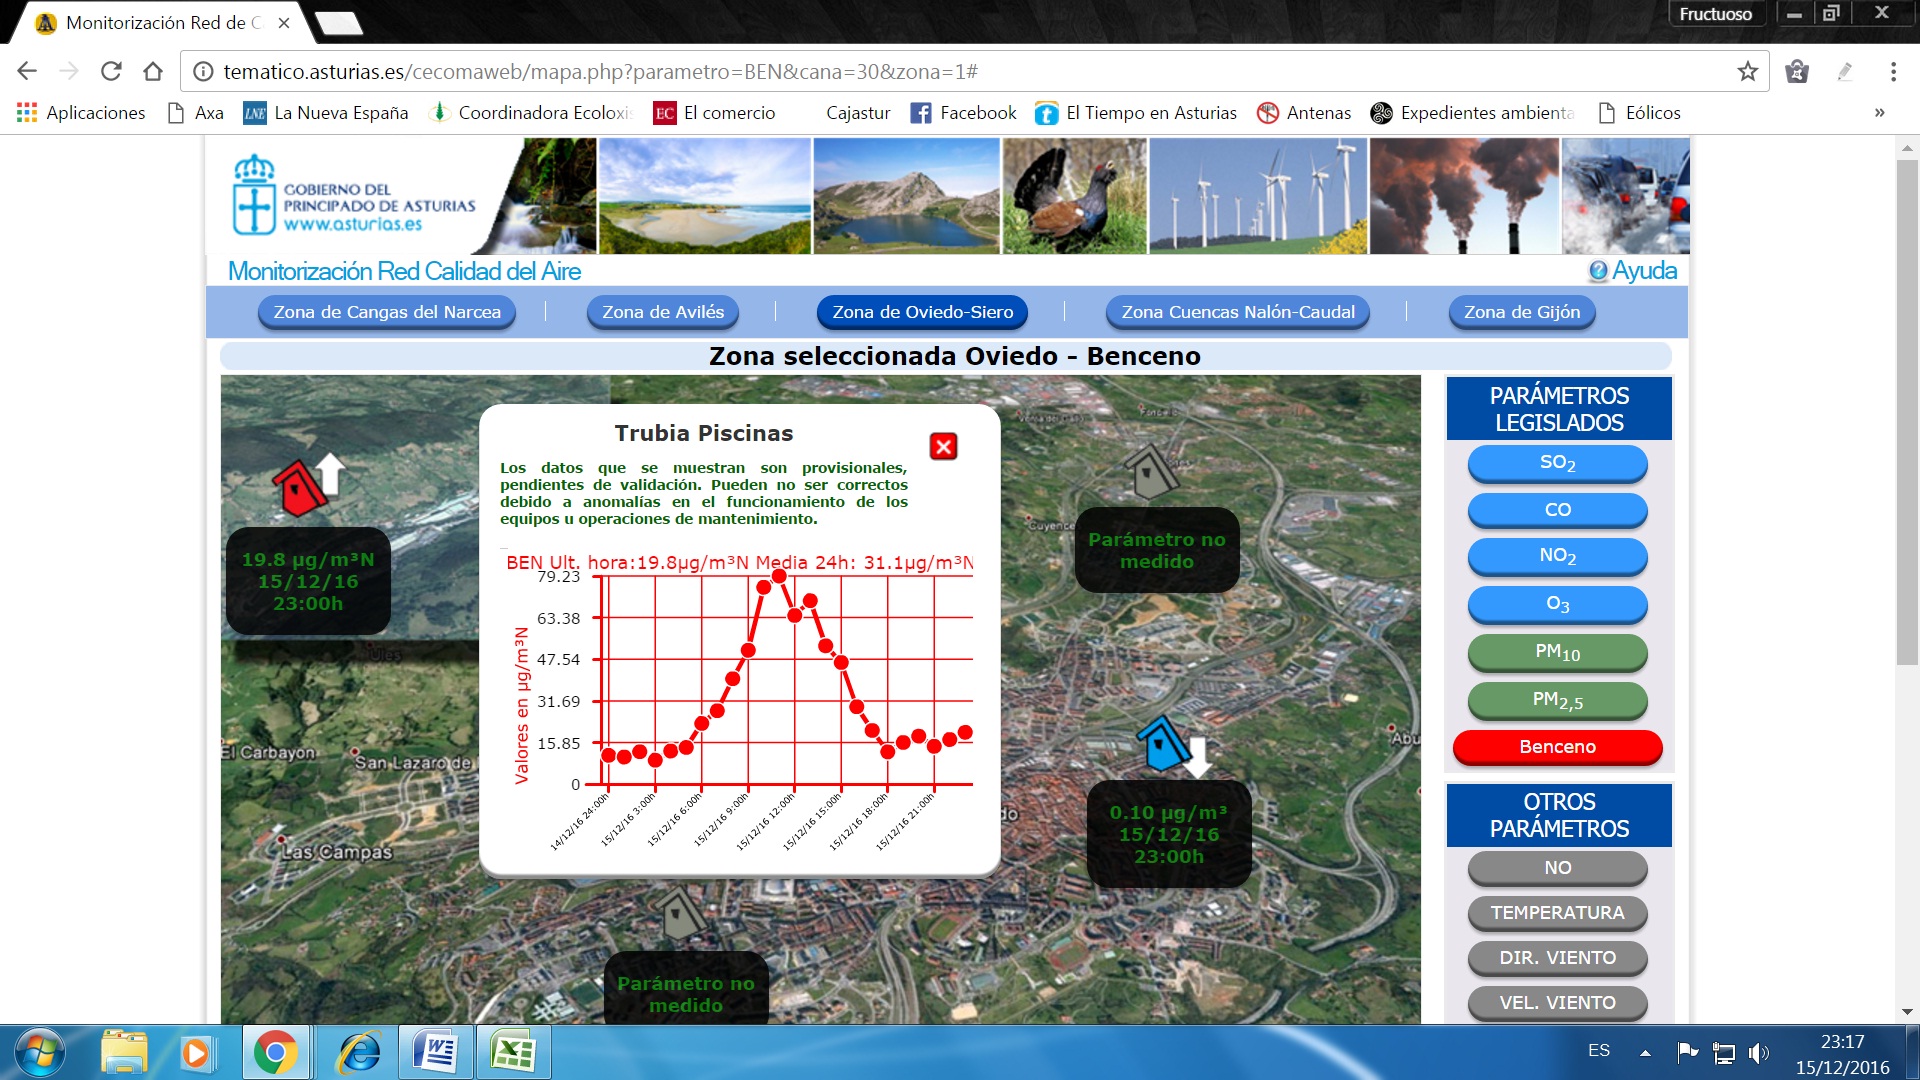Reload the page

coord(111,72)
